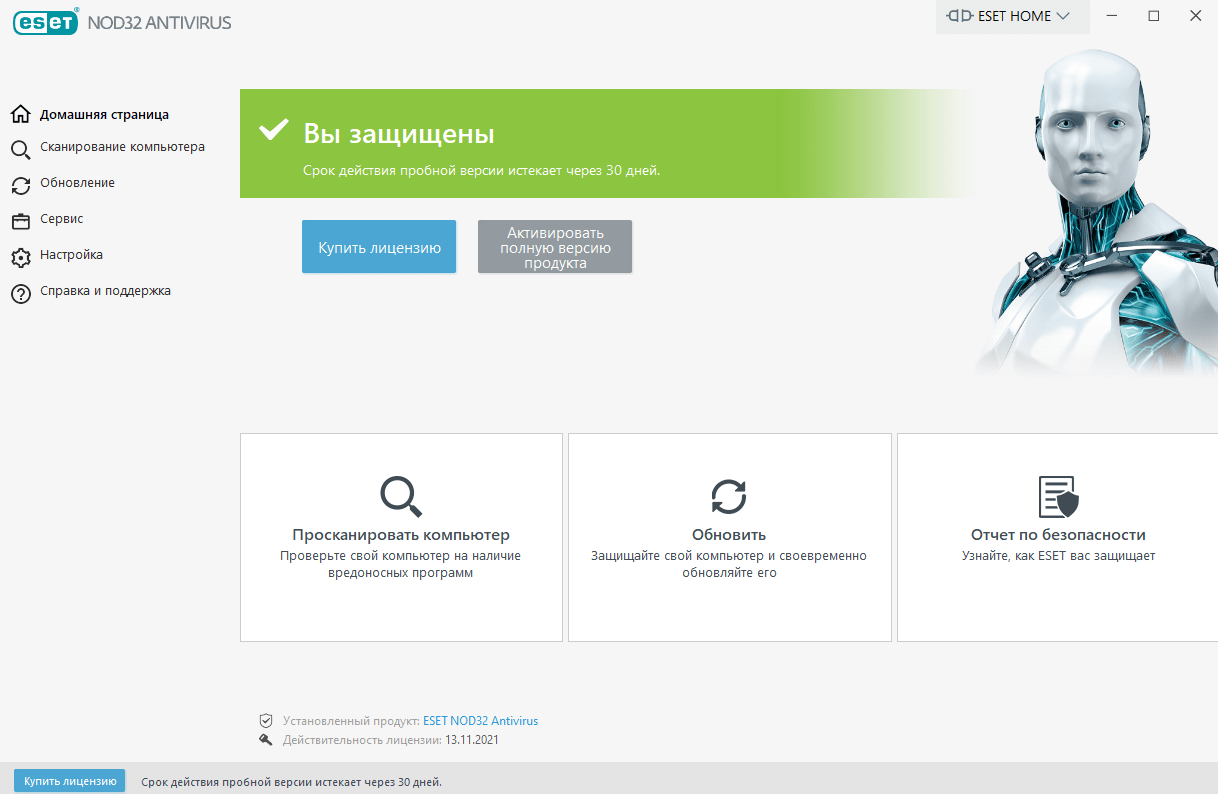Click Узнайте, как ESET вас защищает text
The width and height of the screenshot is (1218, 794).
pyautogui.click(x=1058, y=556)
